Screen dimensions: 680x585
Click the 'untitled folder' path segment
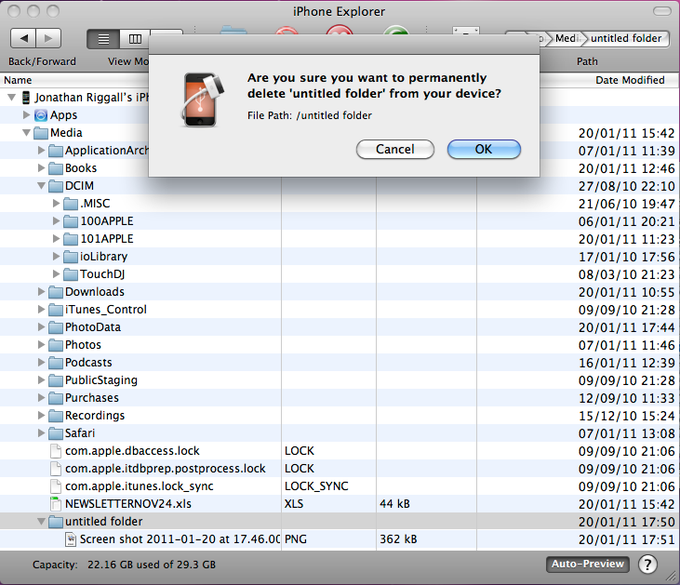coord(626,38)
